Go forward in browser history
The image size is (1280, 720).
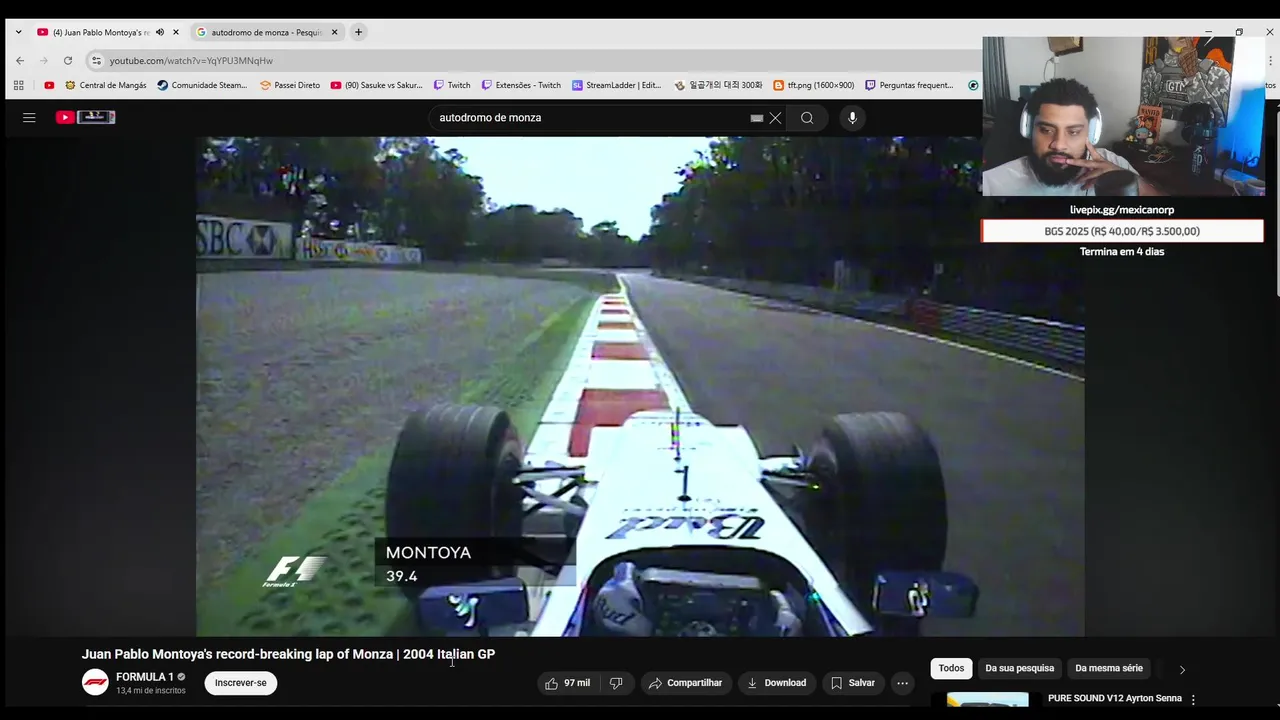pos(43,60)
